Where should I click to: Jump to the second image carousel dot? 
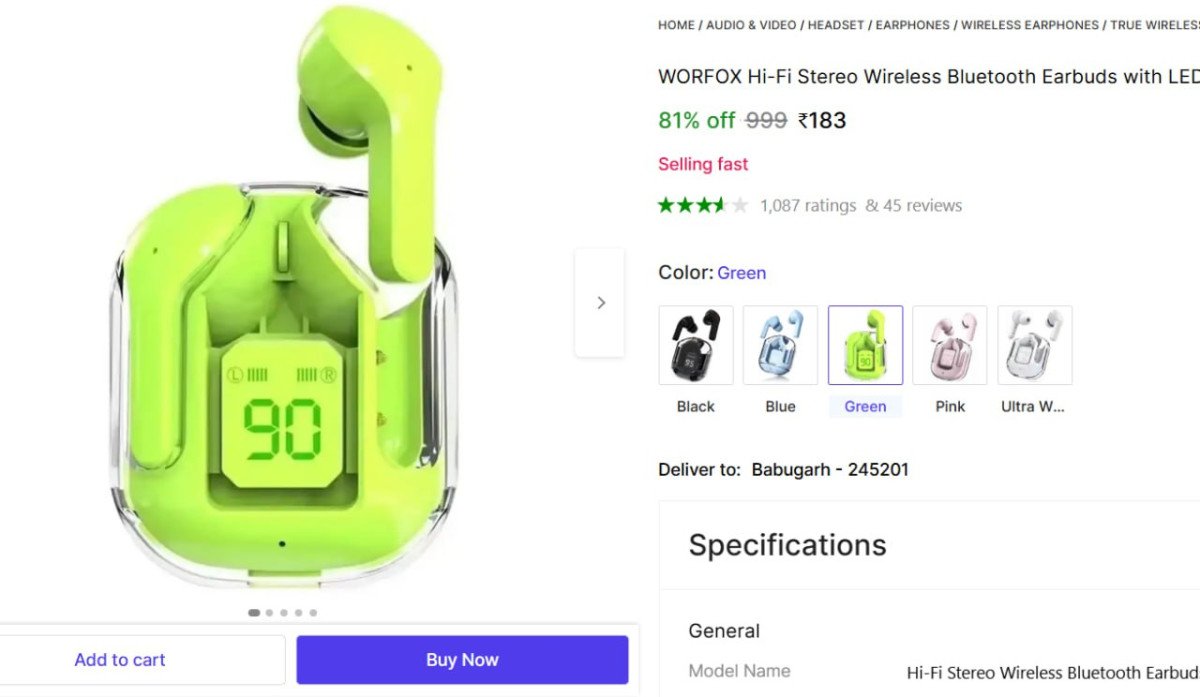(269, 612)
